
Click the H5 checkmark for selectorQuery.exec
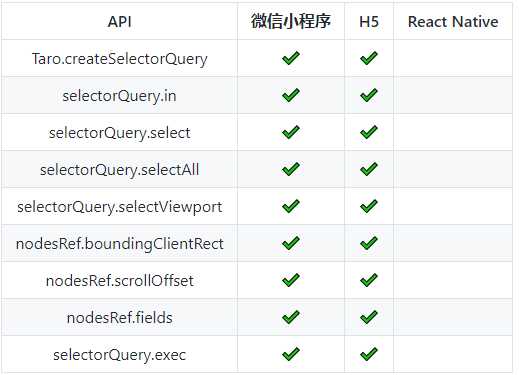(369, 354)
